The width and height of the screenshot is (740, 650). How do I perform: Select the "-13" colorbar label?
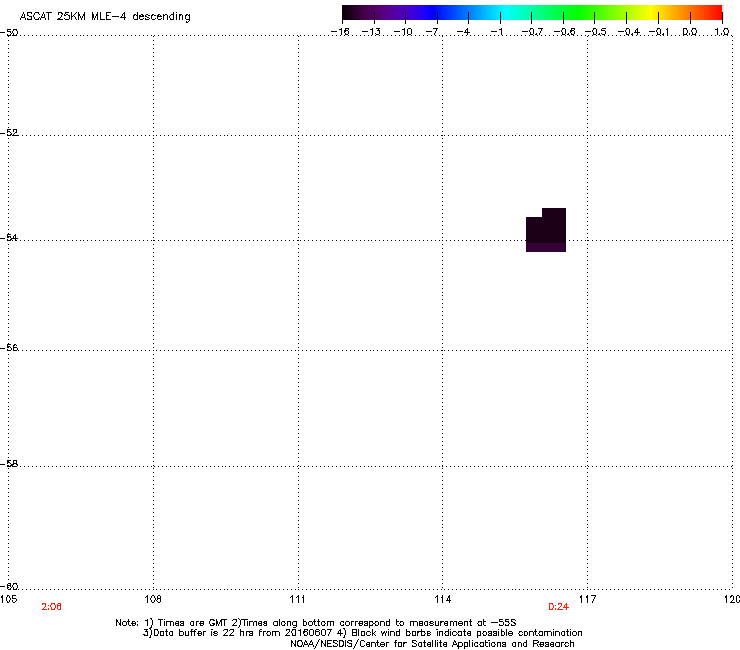[371, 32]
